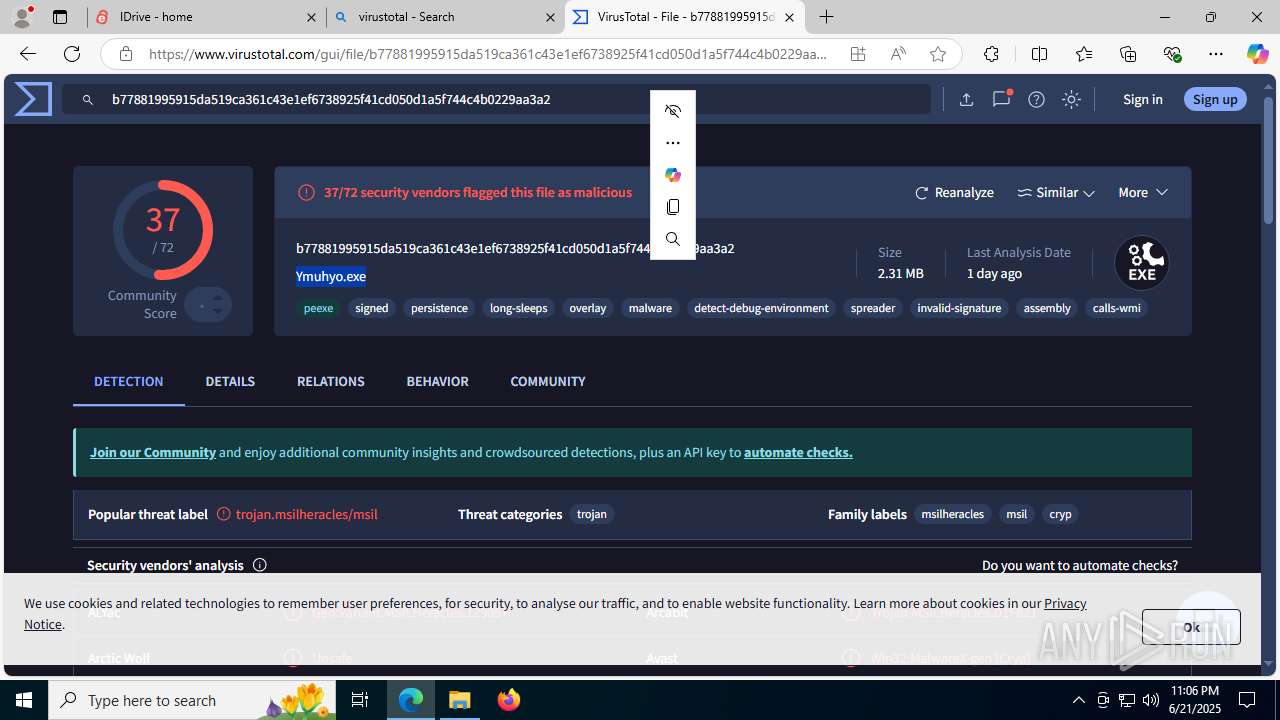The width and height of the screenshot is (1280, 720).
Task: Open the Windows Start menu
Action: 24,700
